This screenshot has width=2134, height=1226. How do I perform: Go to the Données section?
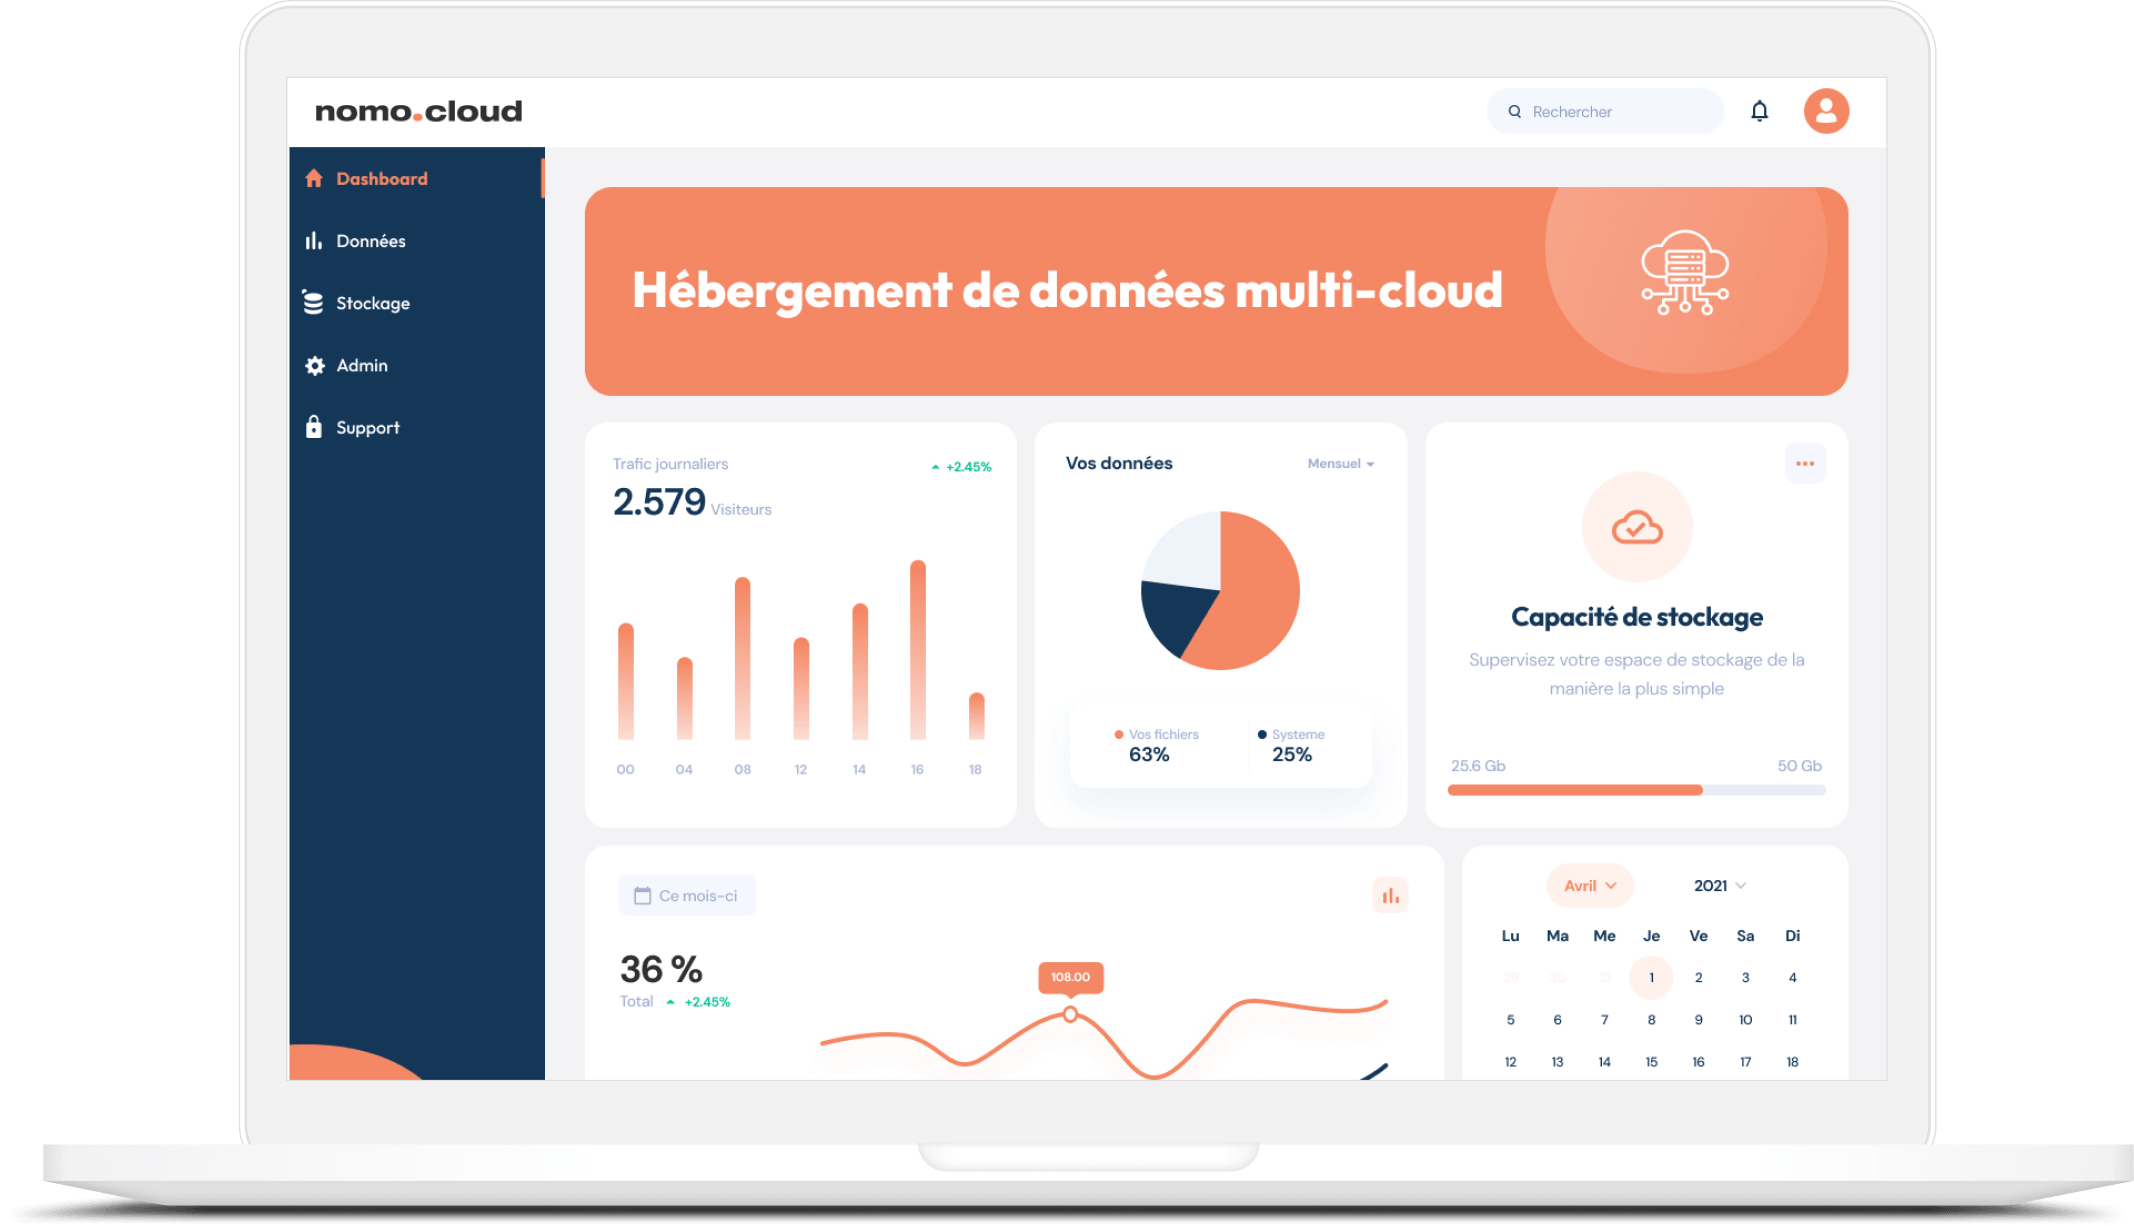point(370,241)
